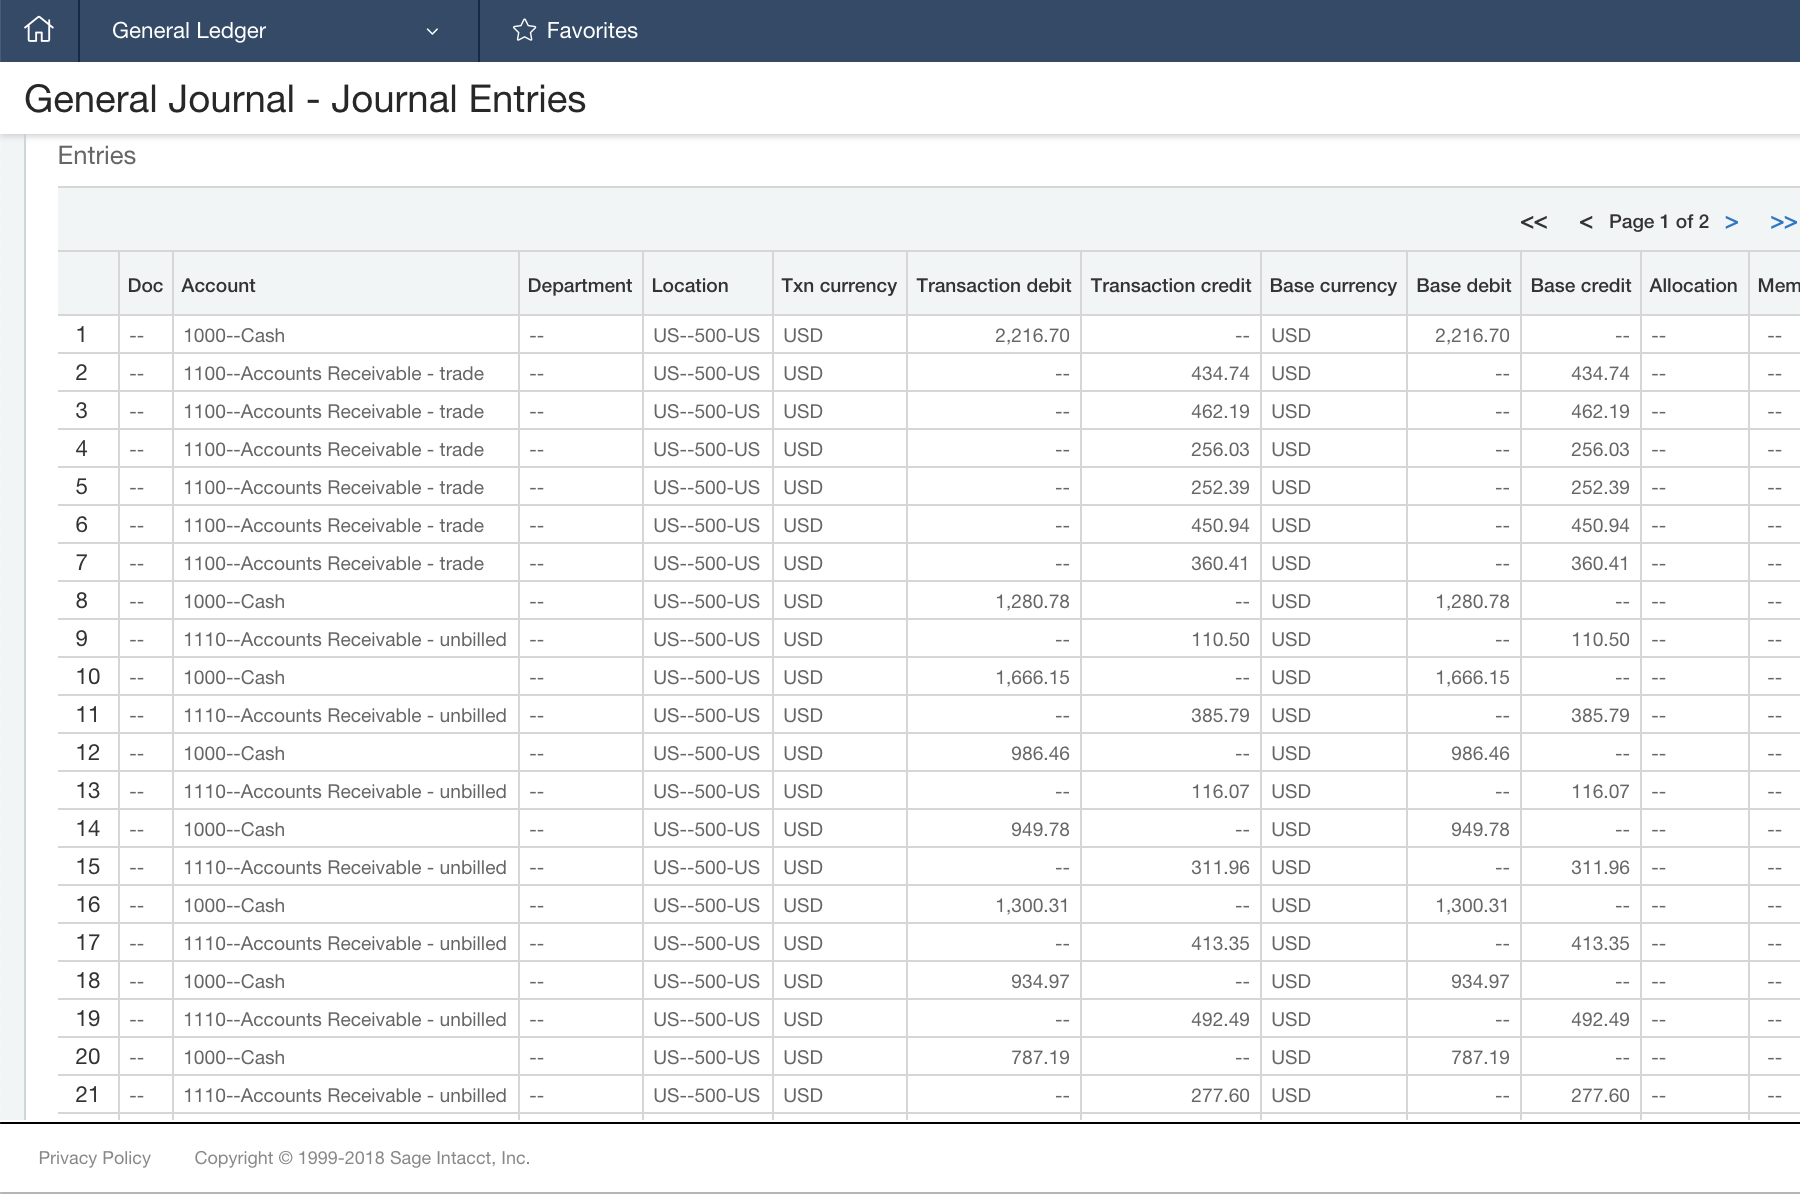
Task: Click the Doc column header
Action: [x=145, y=285]
